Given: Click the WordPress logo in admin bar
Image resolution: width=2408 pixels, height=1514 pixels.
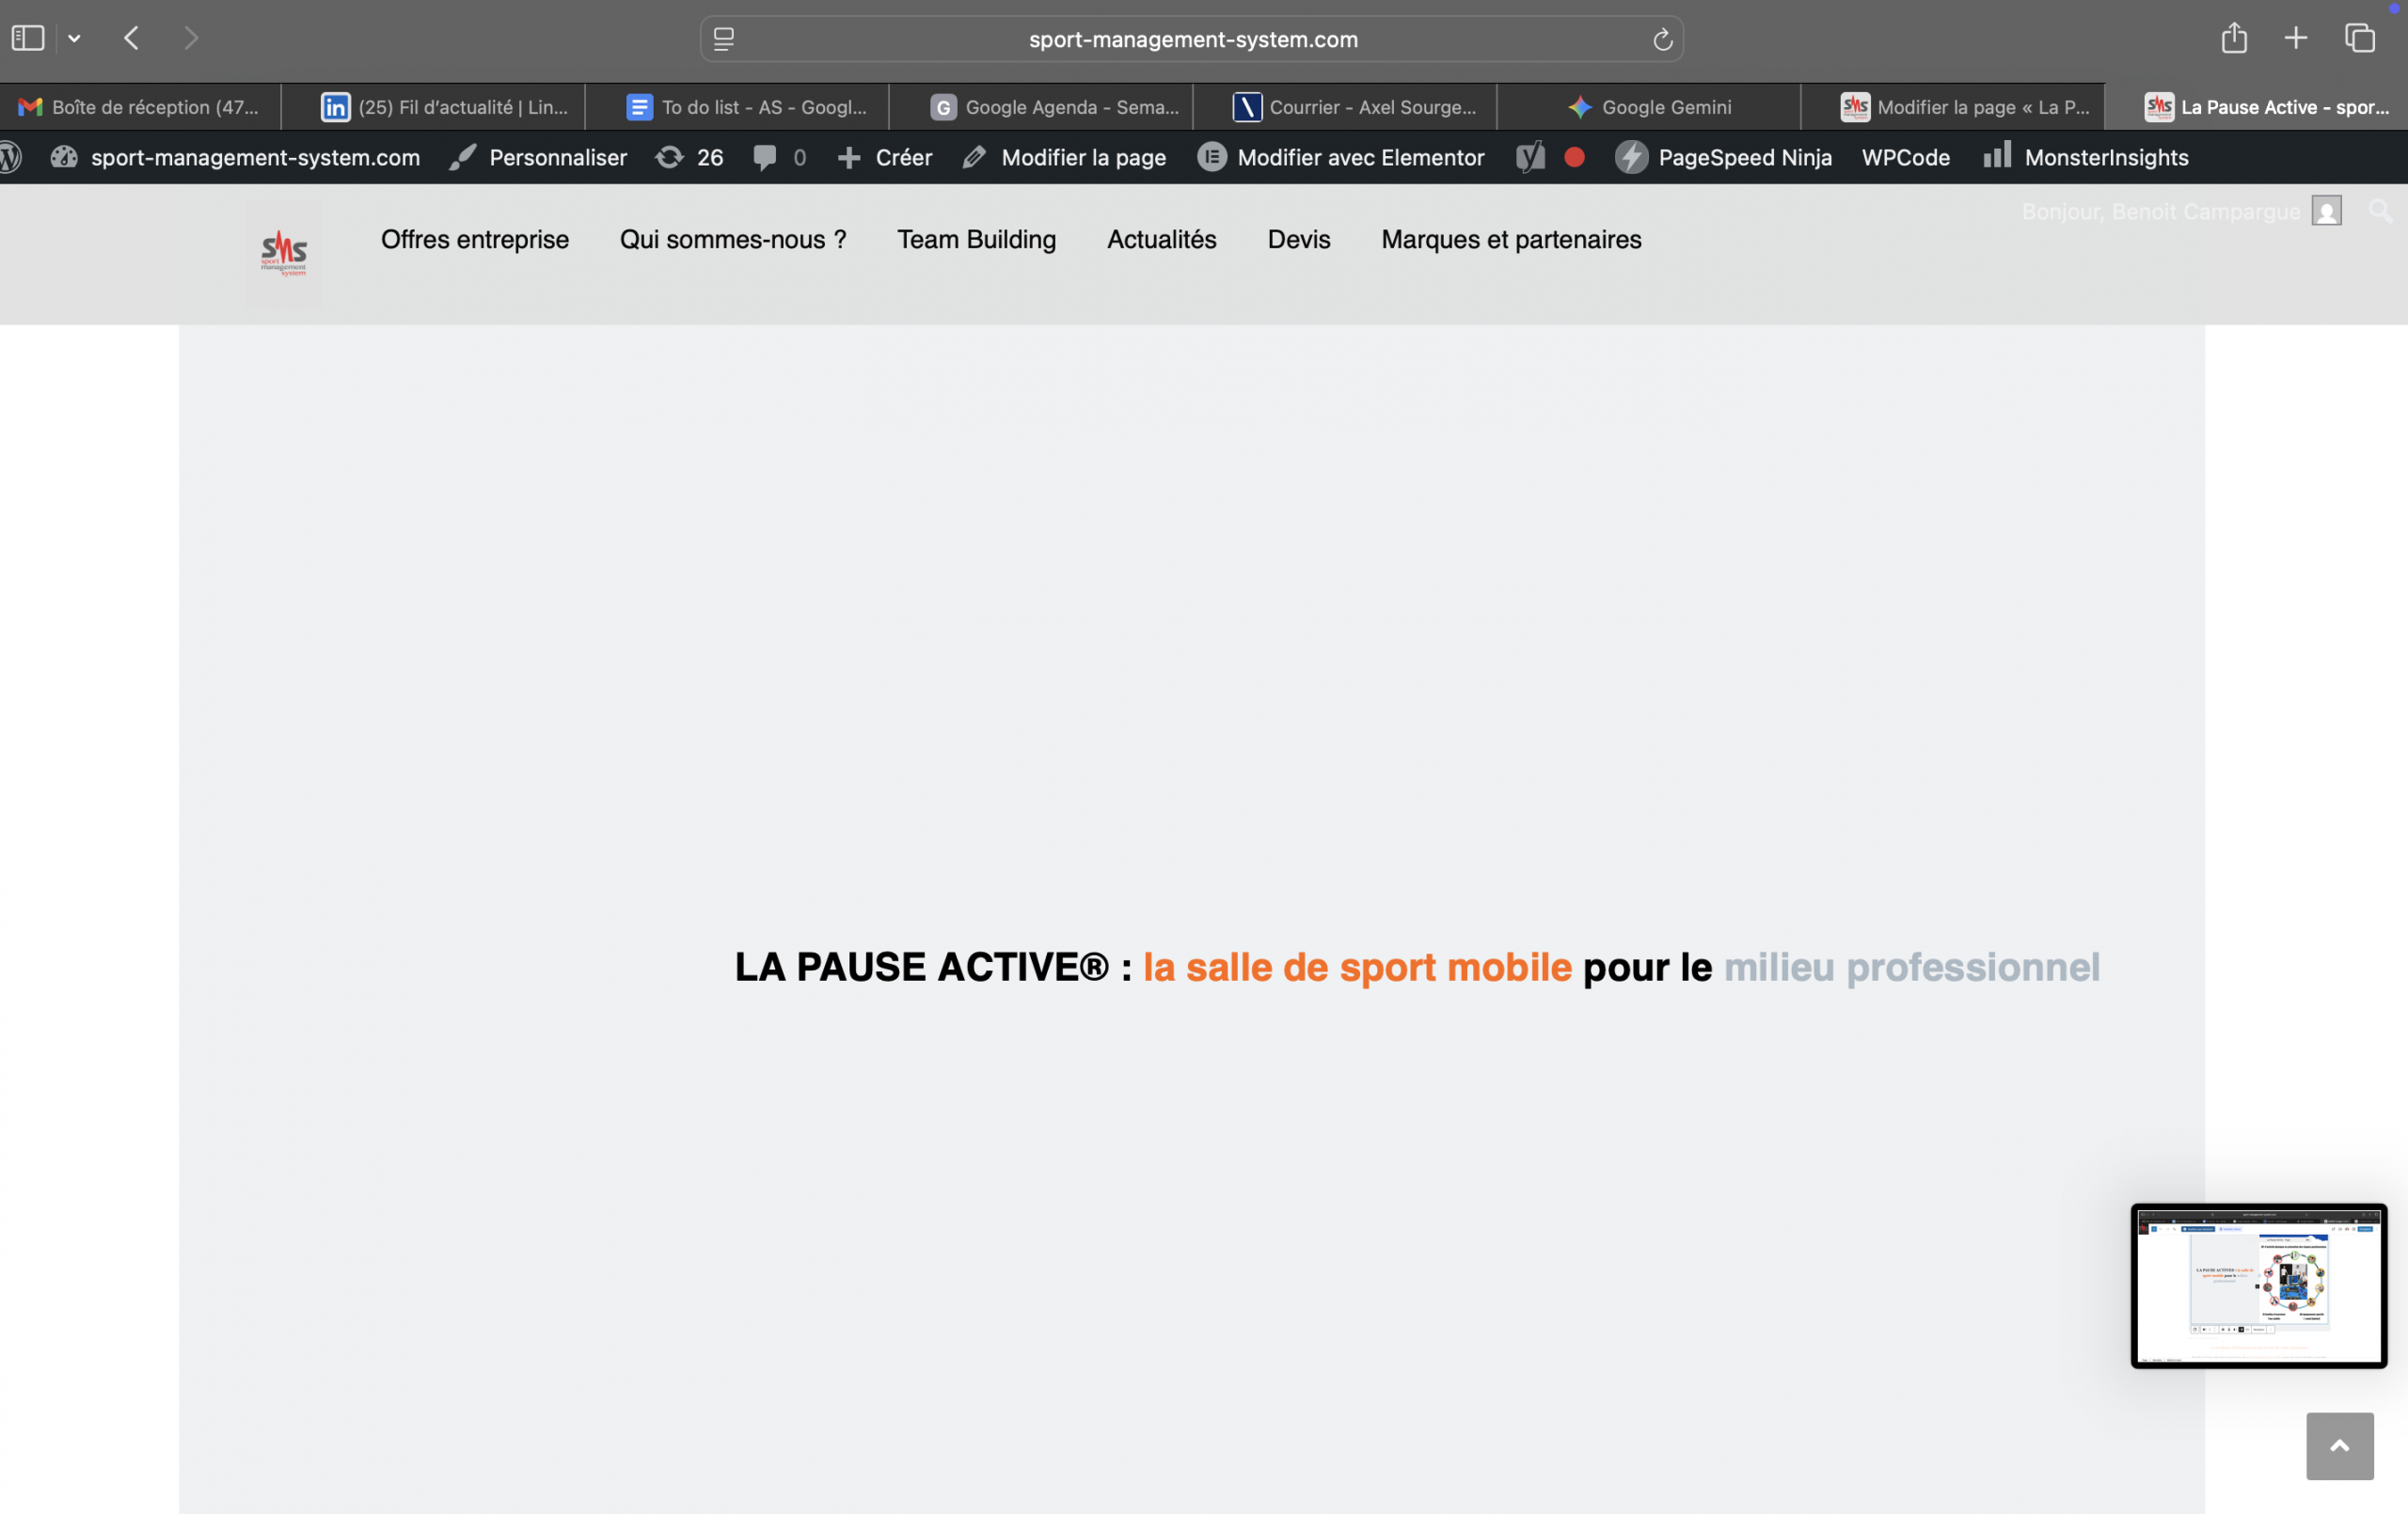Looking at the screenshot, I should click(10, 157).
